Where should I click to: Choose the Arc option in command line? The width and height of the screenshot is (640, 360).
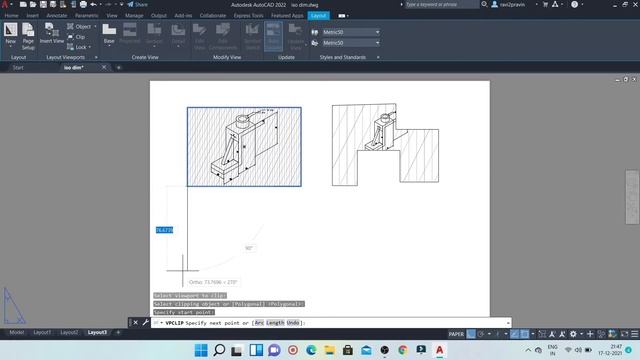click(x=259, y=323)
